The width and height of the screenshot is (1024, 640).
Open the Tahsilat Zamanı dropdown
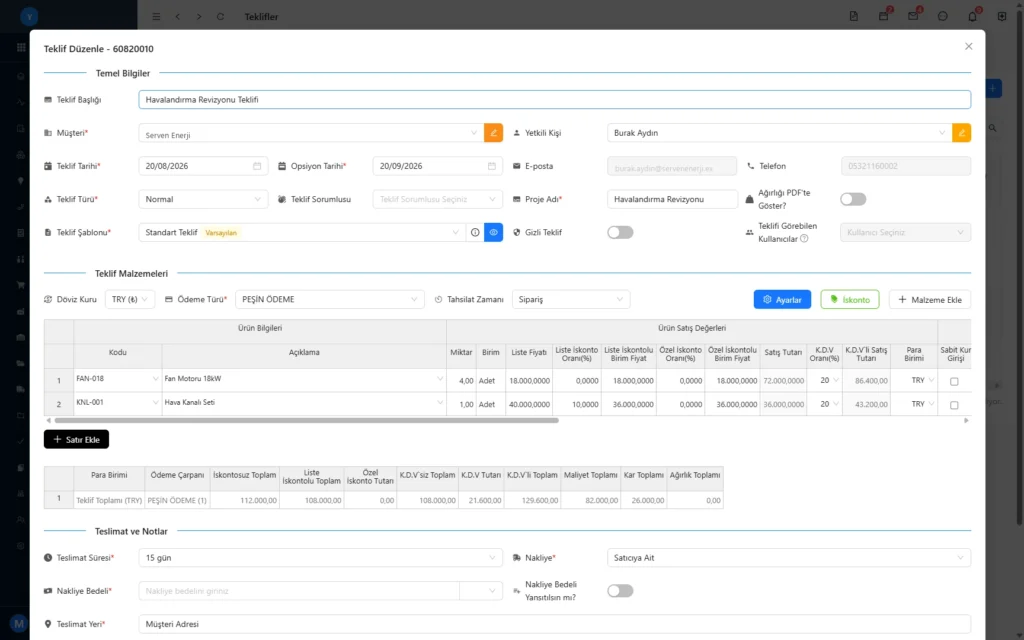click(571, 300)
